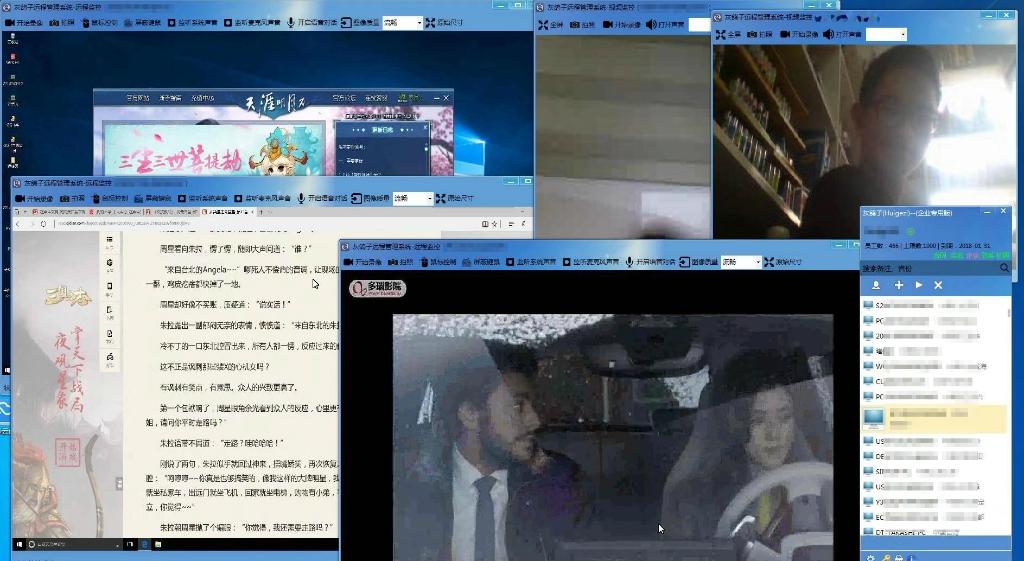Go fullscreen in the right camera window
Image resolution: width=1024 pixels, height=561 pixels.
pyautogui.click(x=728, y=35)
